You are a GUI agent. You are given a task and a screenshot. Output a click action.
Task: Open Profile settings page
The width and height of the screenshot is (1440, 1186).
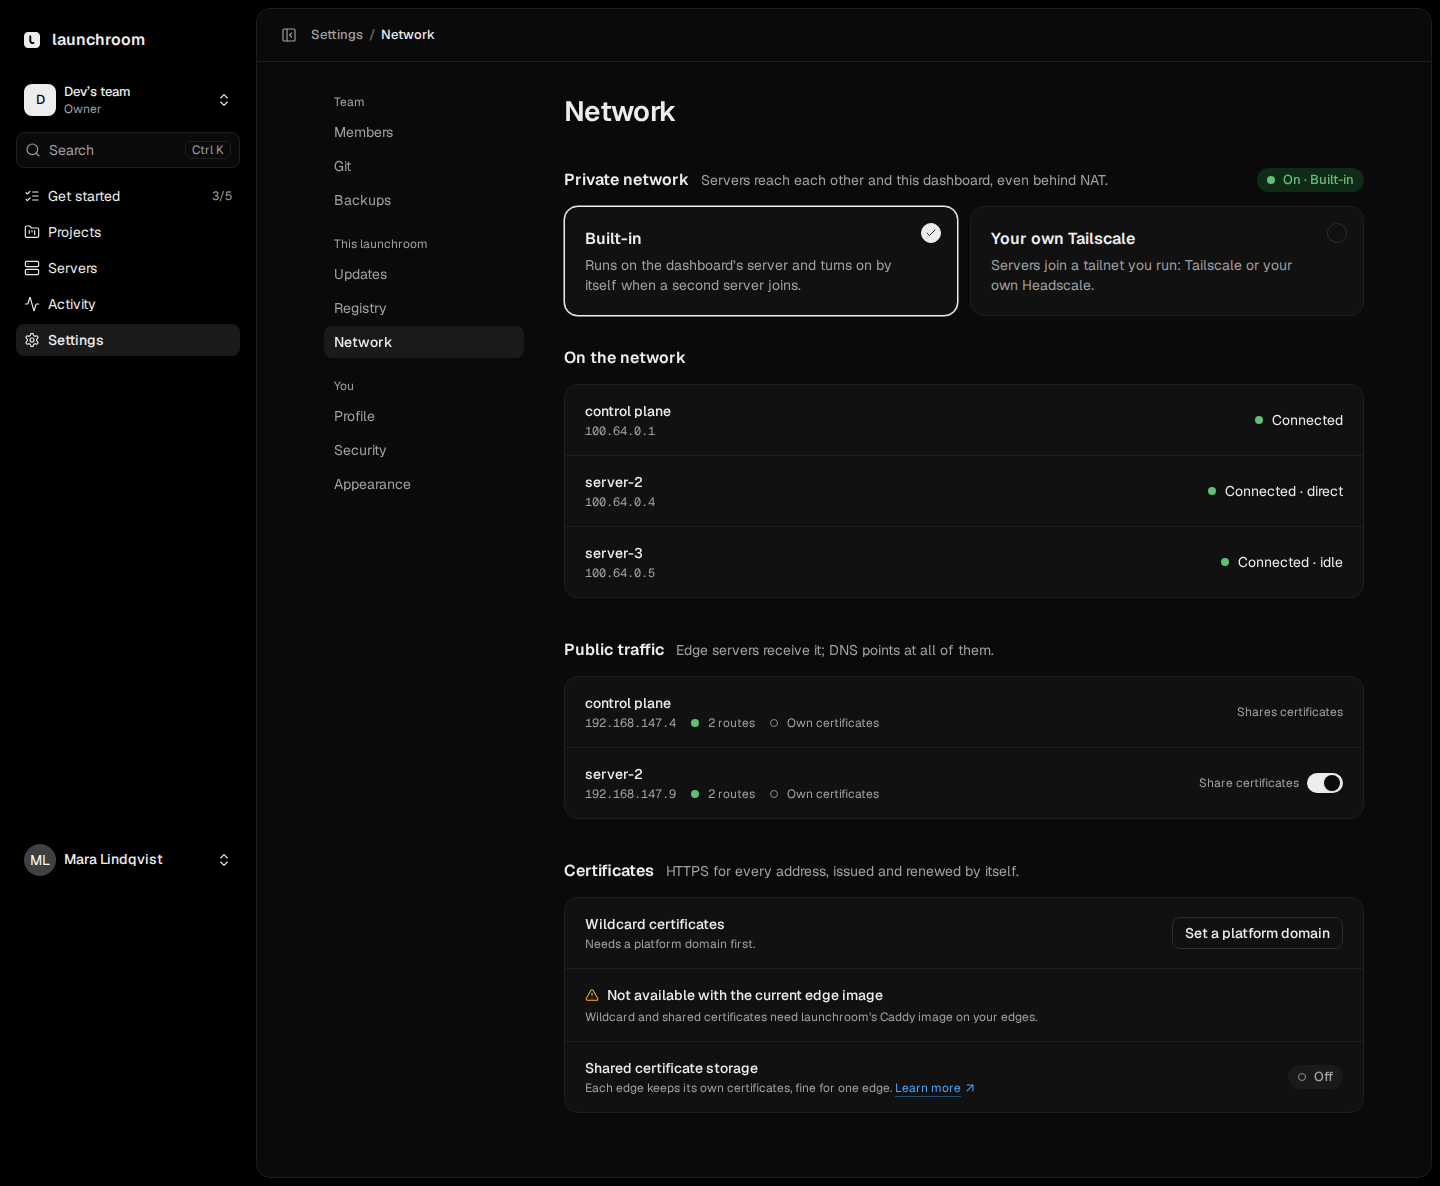(424, 416)
